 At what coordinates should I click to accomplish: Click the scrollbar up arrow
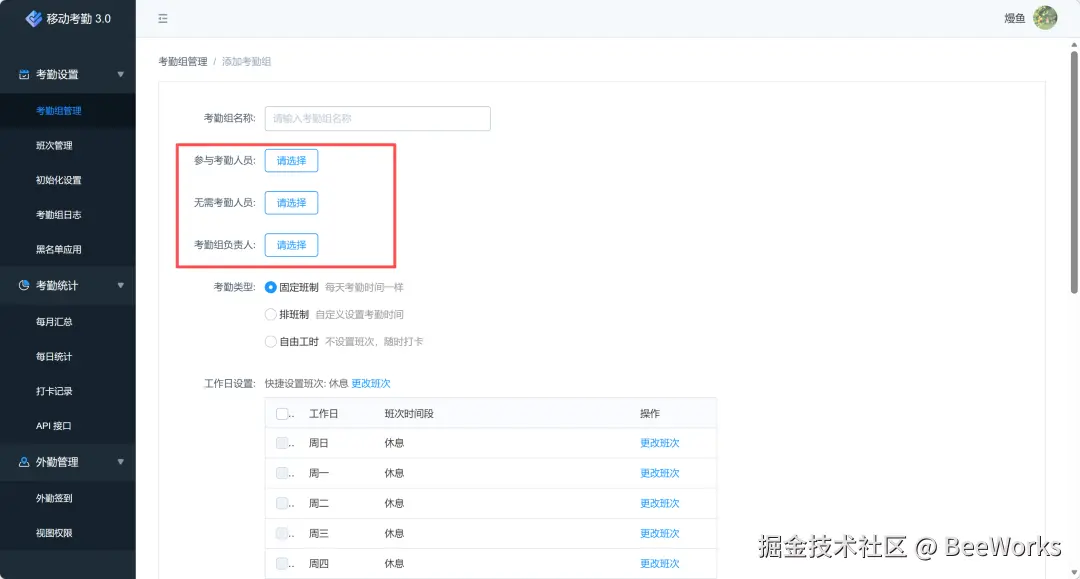(x=1074, y=45)
